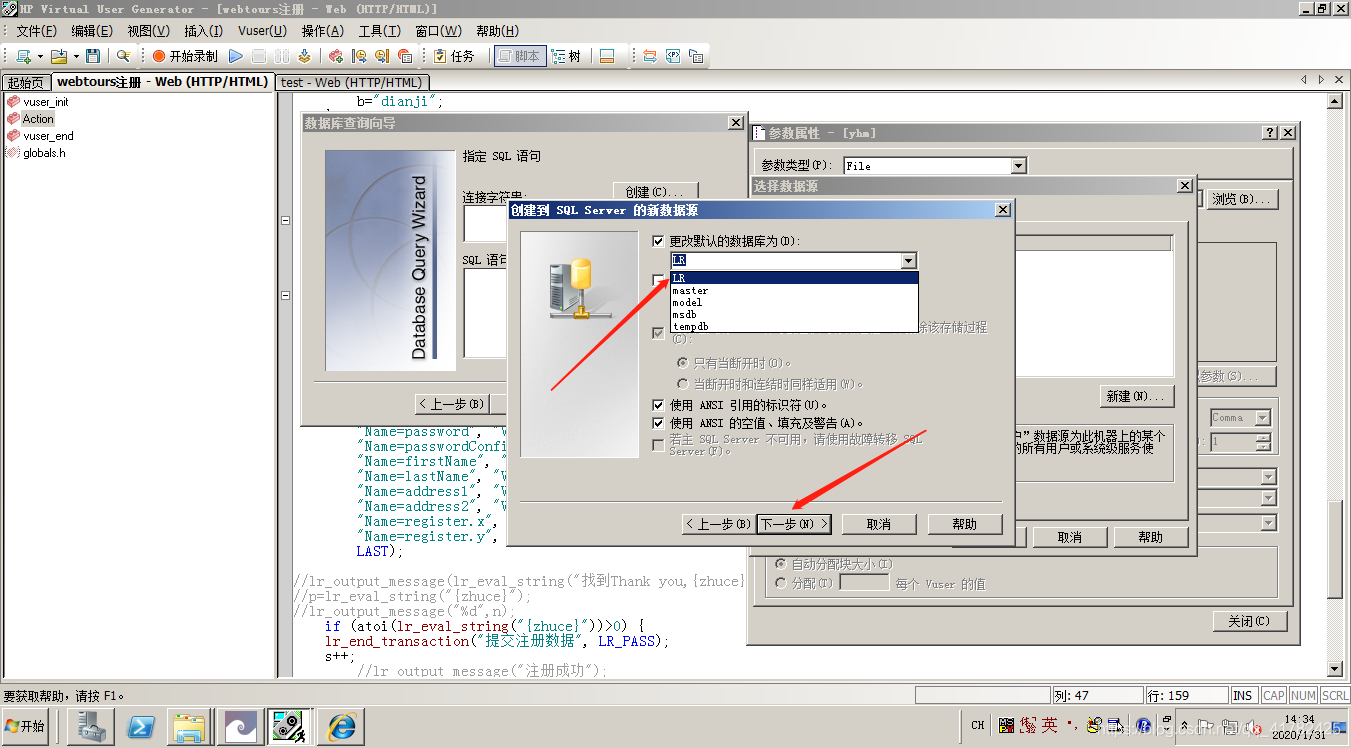This screenshot has height=748, width=1351.
Task: Click 取消 in SQL Server data source dialog
Action: point(879,524)
